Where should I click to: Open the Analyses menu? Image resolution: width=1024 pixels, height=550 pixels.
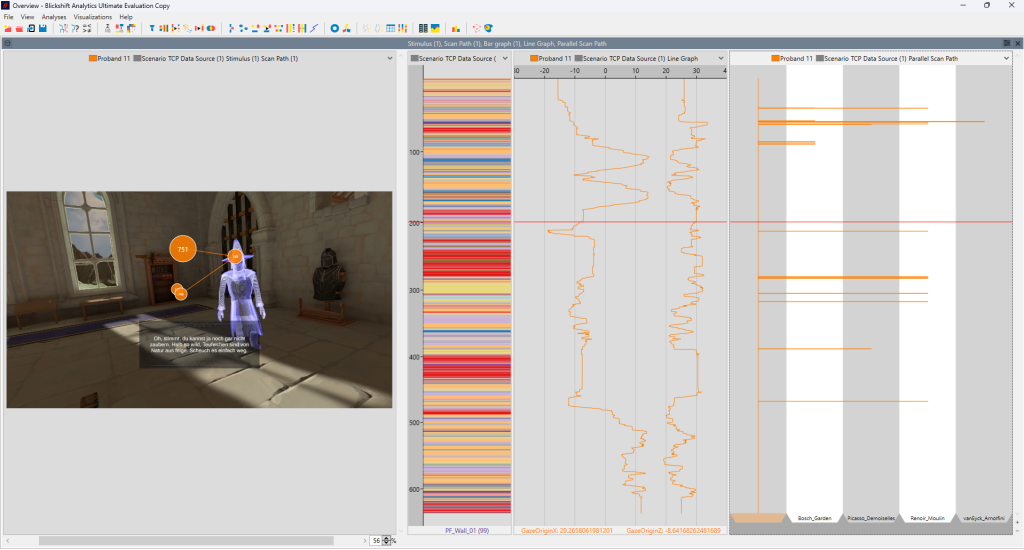53,17
